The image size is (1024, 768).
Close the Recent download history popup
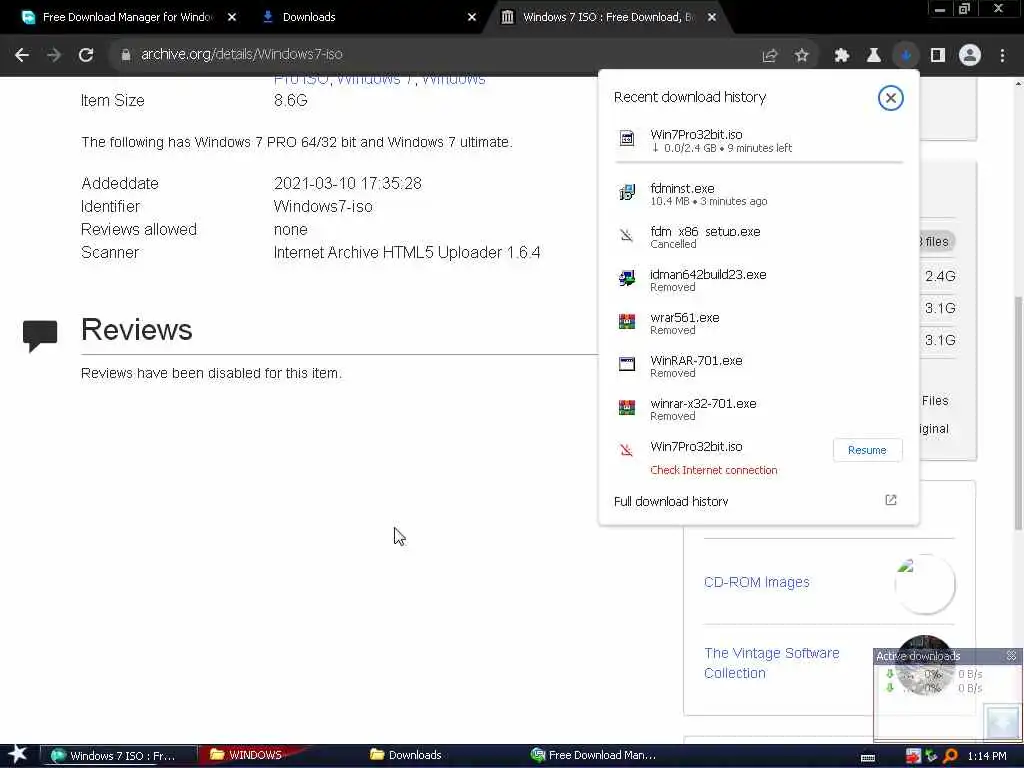coord(890,98)
